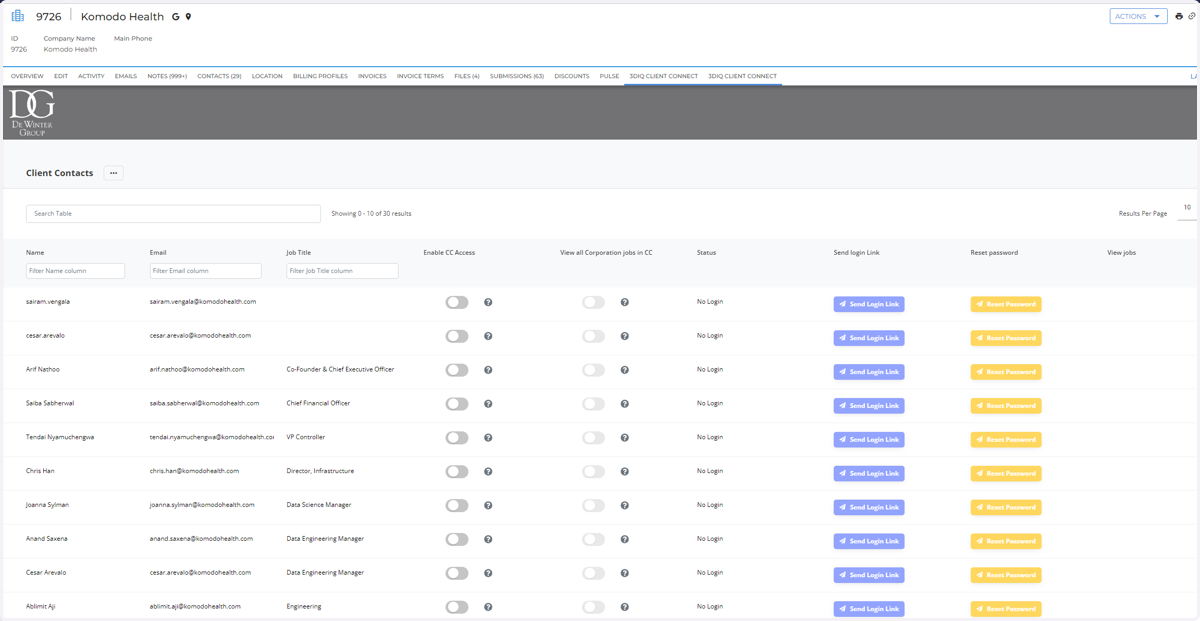Send Login Link to sairam.vergala

click(x=869, y=304)
